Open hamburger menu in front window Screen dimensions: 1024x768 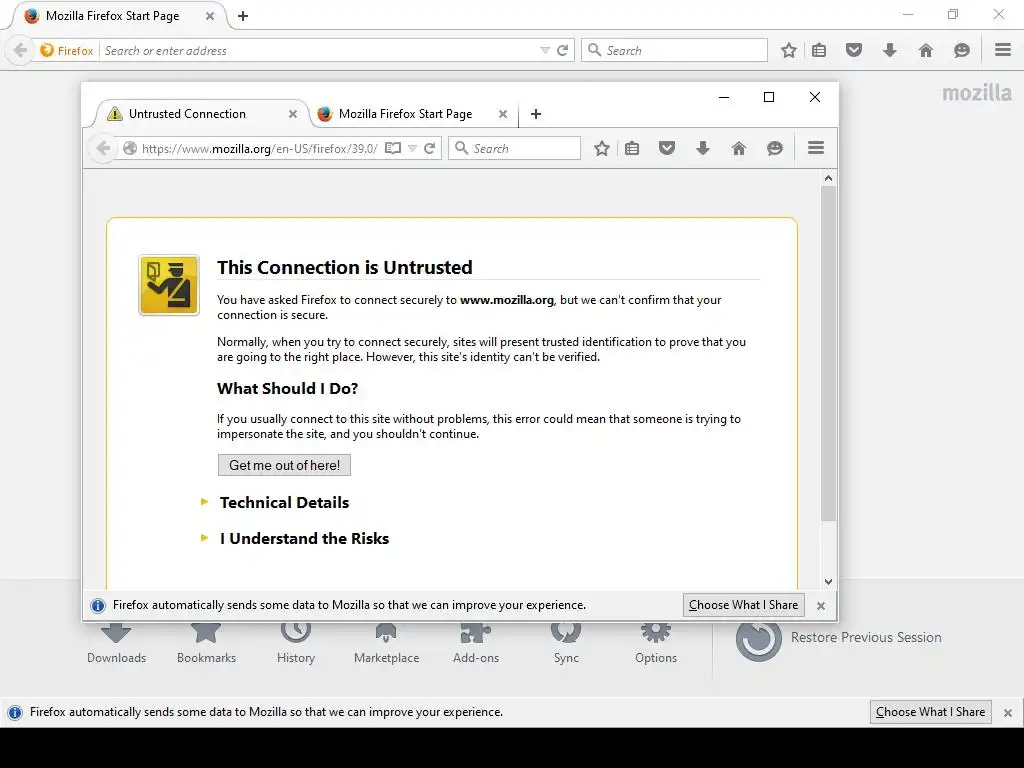816,148
